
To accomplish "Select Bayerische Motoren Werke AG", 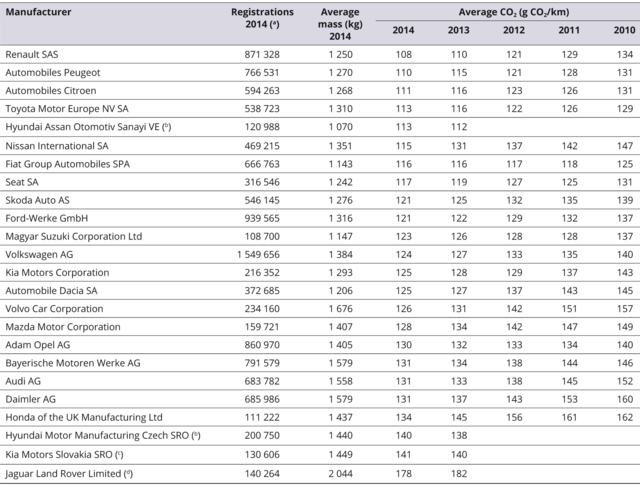I will (x=73, y=363).
